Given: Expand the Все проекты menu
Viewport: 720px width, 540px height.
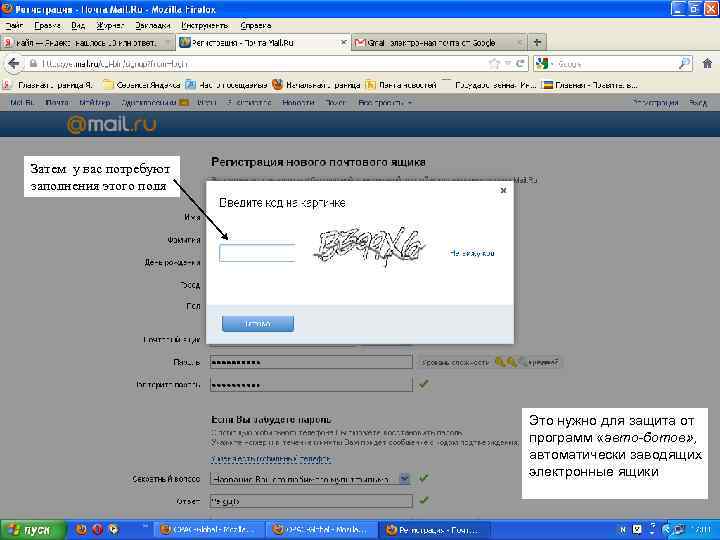Looking at the screenshot, I should 385,103.
